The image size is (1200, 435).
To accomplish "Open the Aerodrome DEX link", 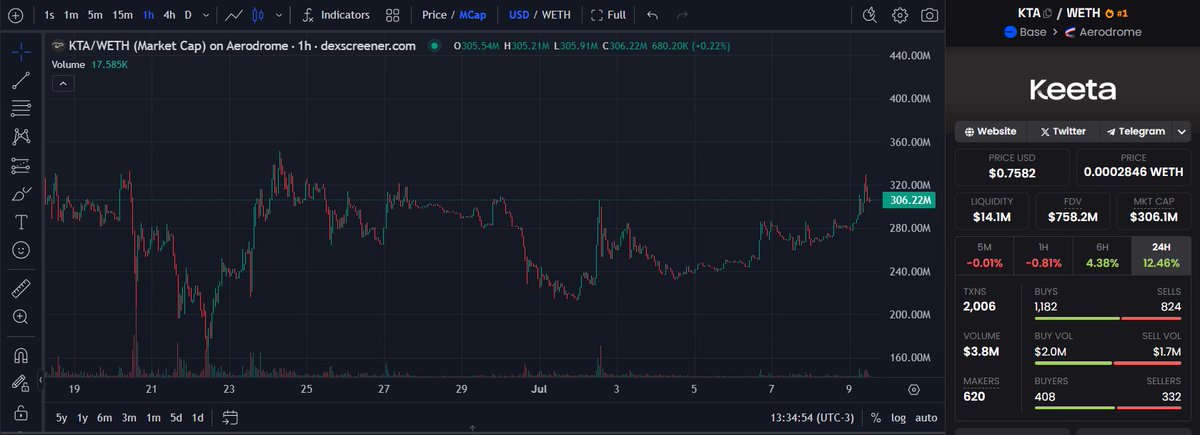I will click(x=1103, y=31).
